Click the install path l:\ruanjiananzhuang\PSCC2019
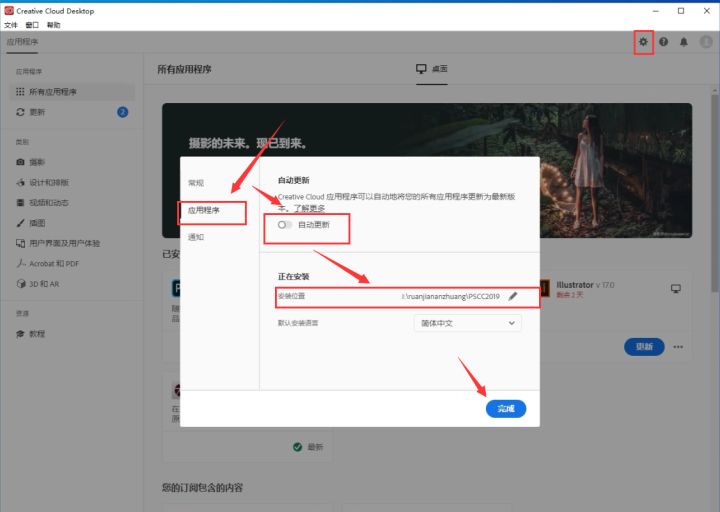Viewport: 720px width, 512px height. pos(450,296)
